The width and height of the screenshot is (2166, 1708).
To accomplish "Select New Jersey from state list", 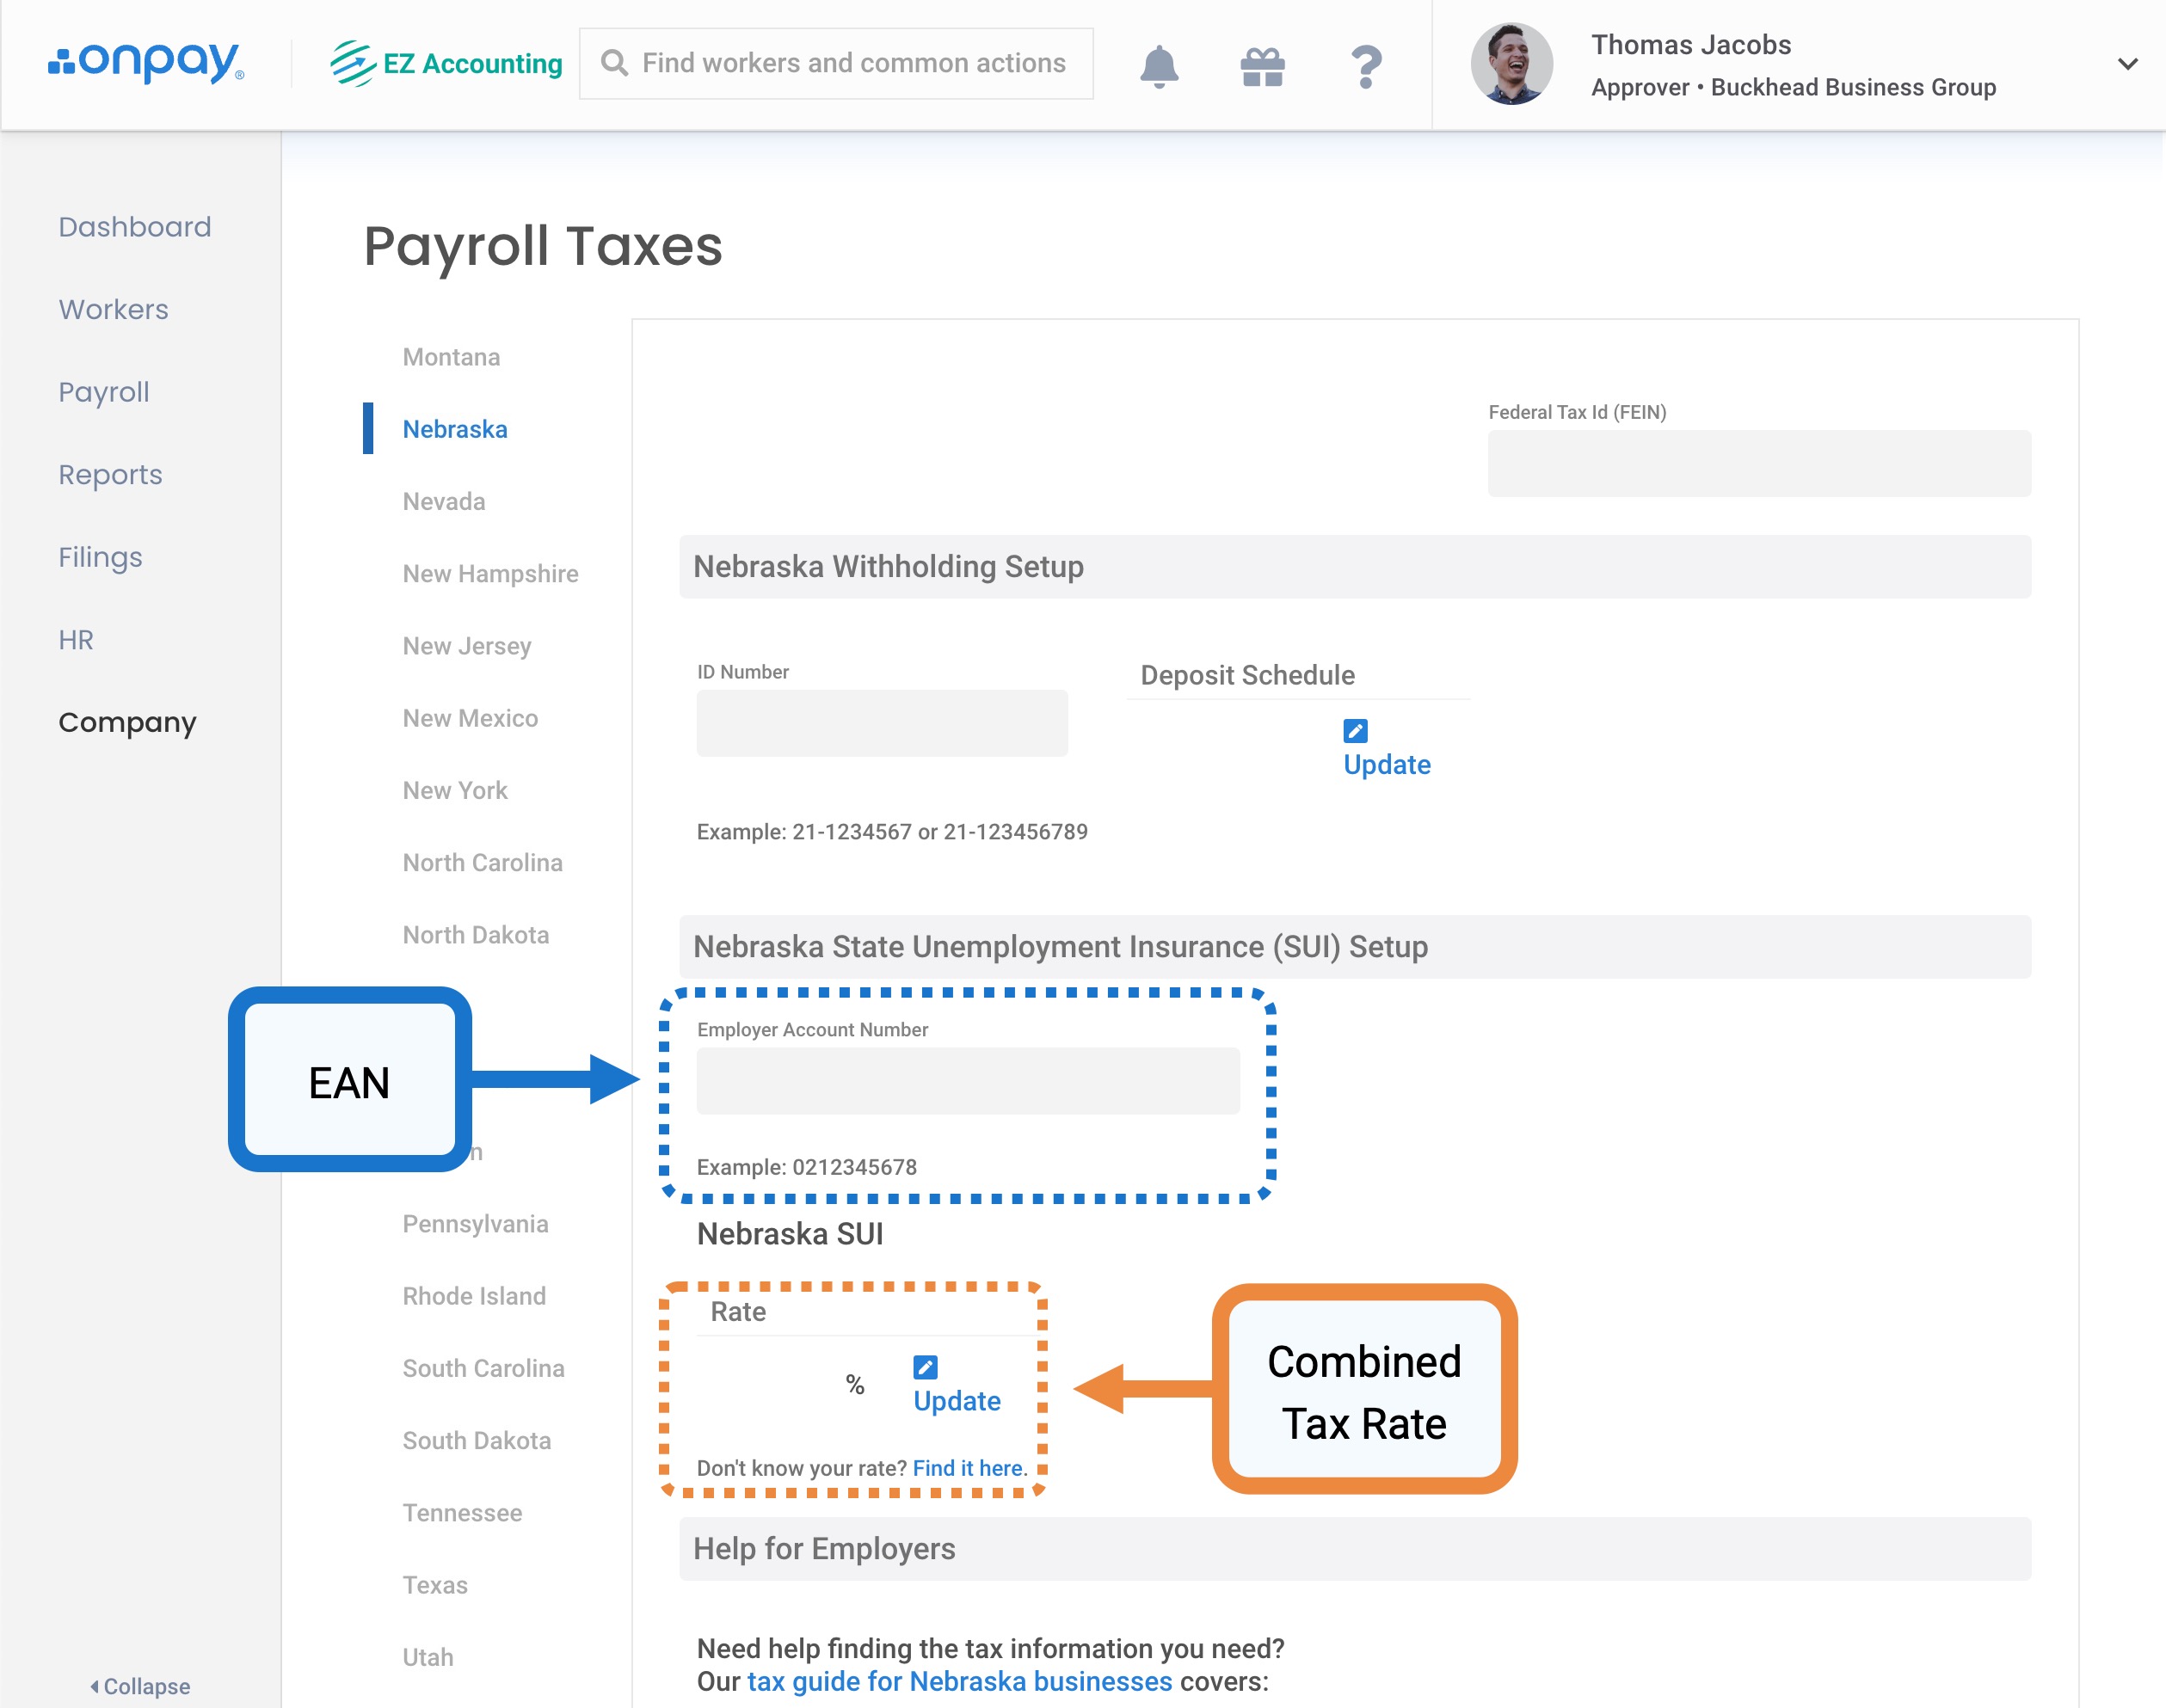I will point(466,646).
